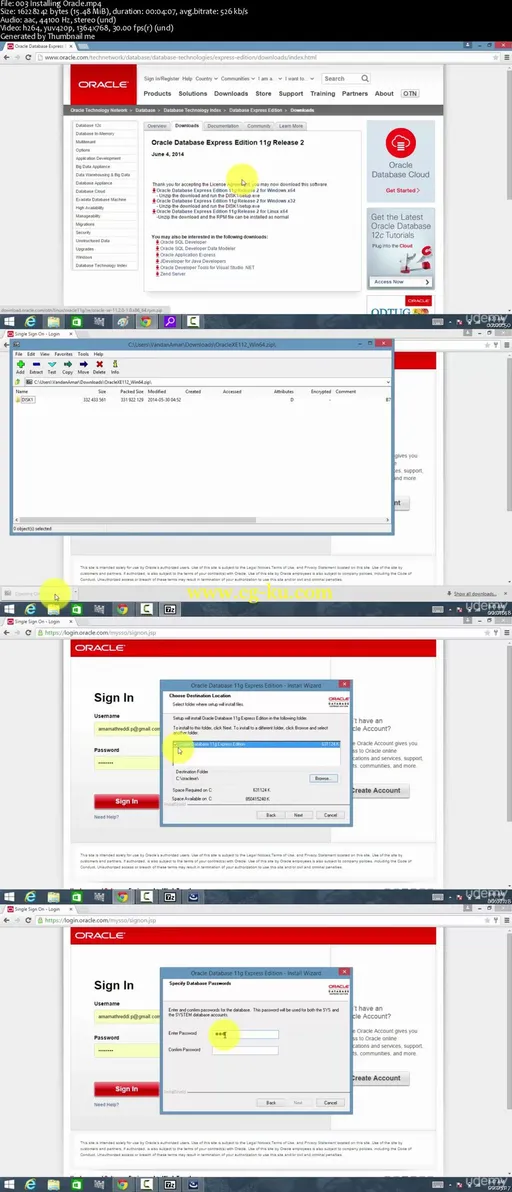Image resolution: width=512 pixels, height=1192 pixels.
Task: Click Browse button in Choose Destination Location dialog
Action: point(324,778)
